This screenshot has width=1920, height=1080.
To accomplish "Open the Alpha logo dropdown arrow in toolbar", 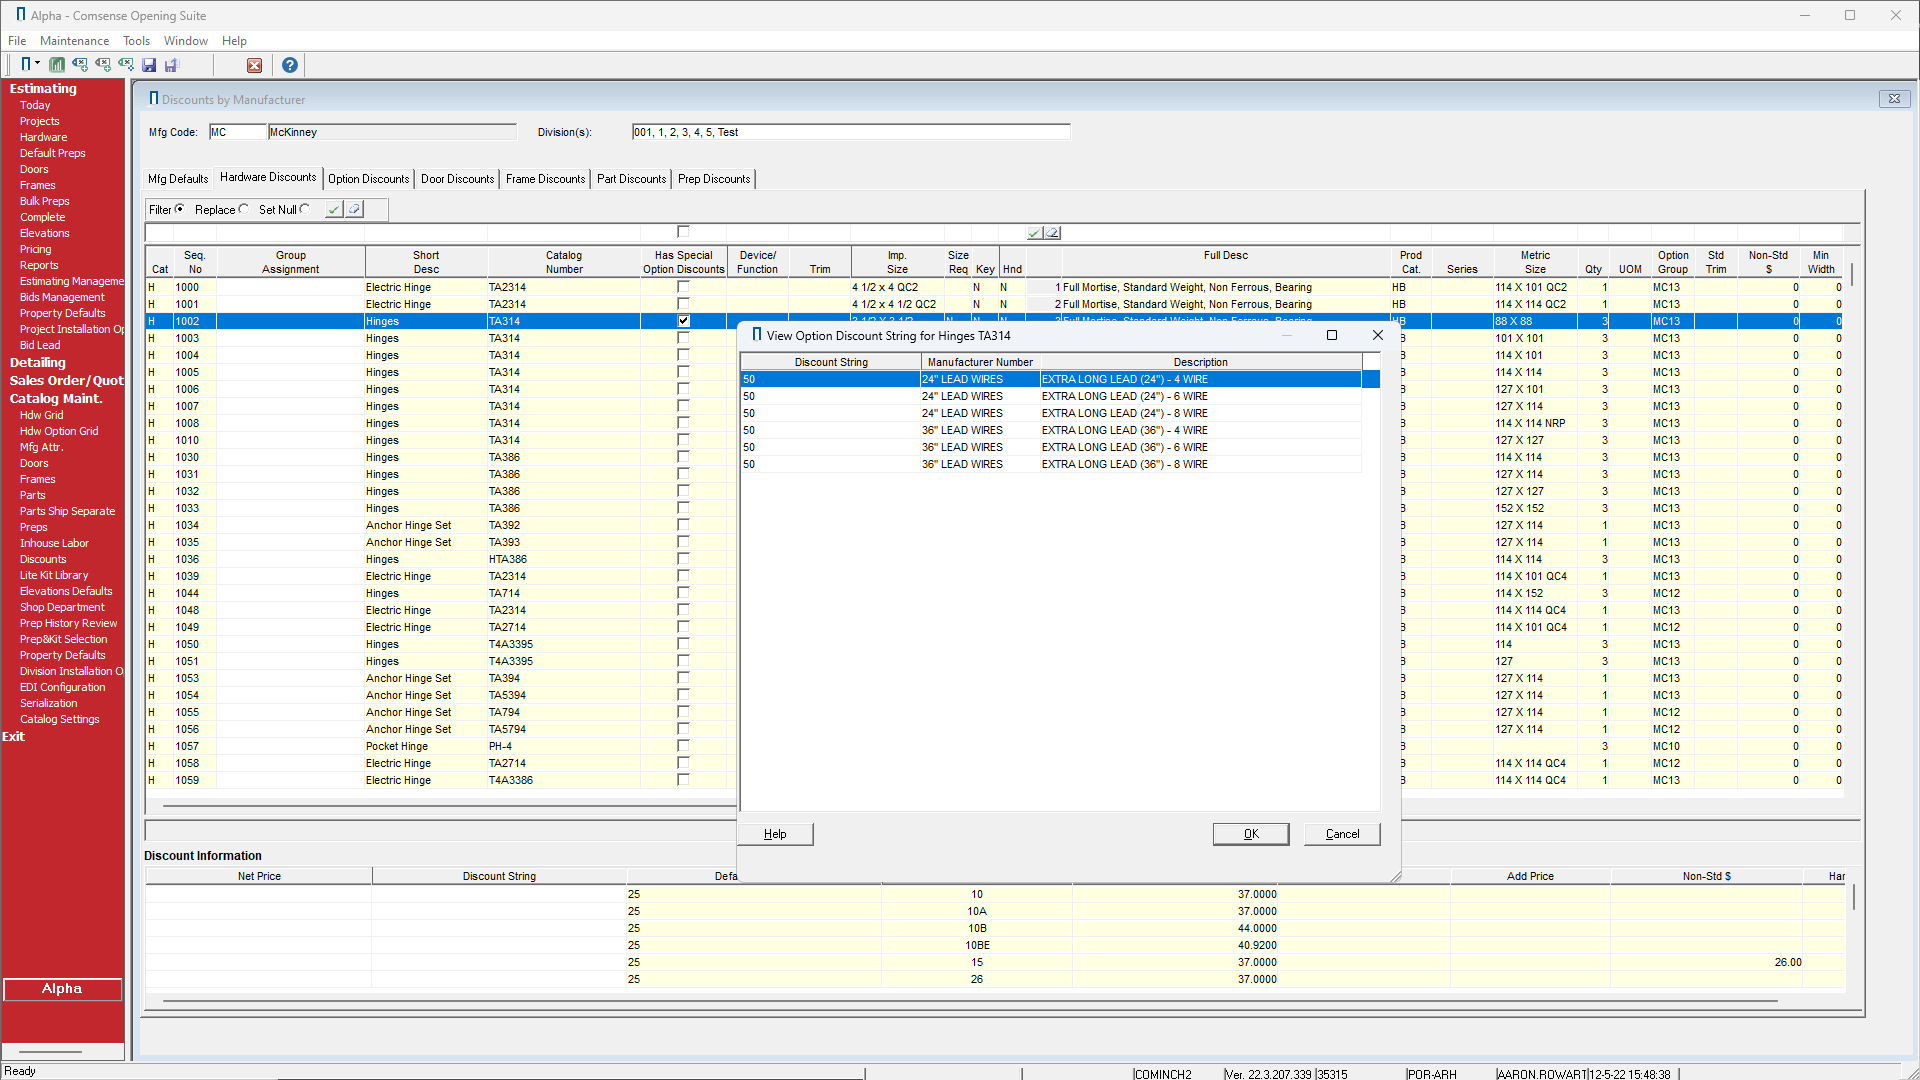I will (37, 64).
